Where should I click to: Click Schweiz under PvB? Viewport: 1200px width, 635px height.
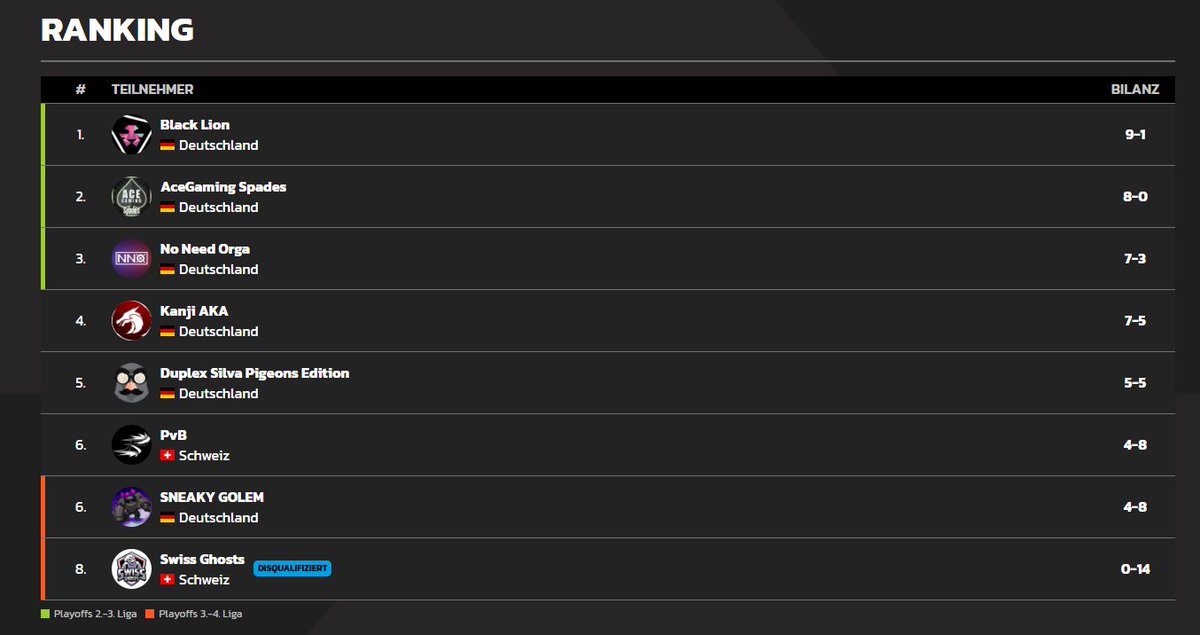[x=204, y=456]
